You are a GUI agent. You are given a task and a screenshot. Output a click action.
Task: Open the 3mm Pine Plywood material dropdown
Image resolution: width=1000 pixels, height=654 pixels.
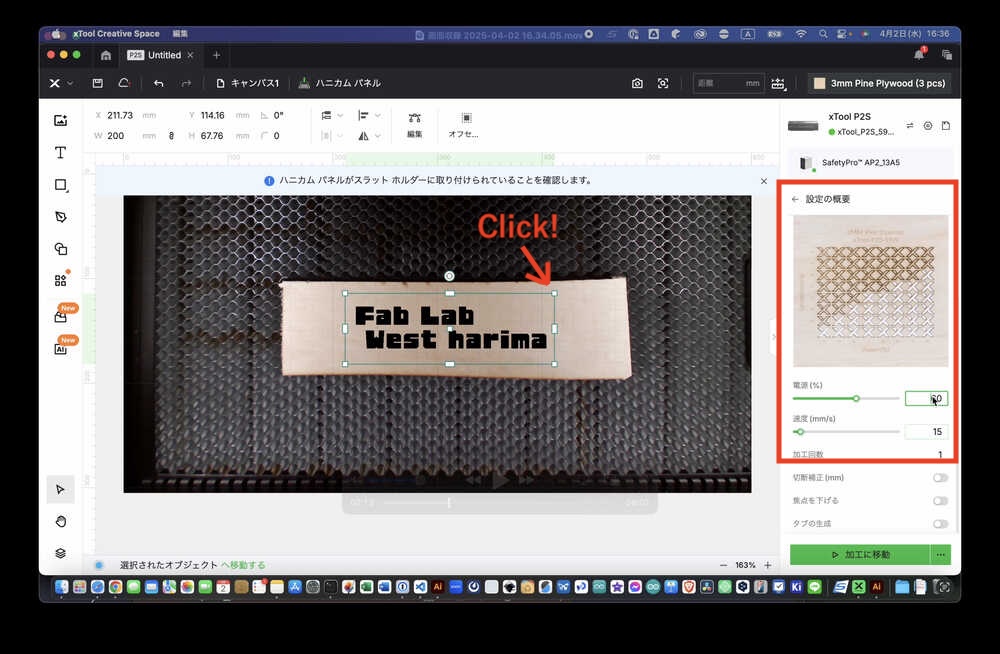coord(879,83)
